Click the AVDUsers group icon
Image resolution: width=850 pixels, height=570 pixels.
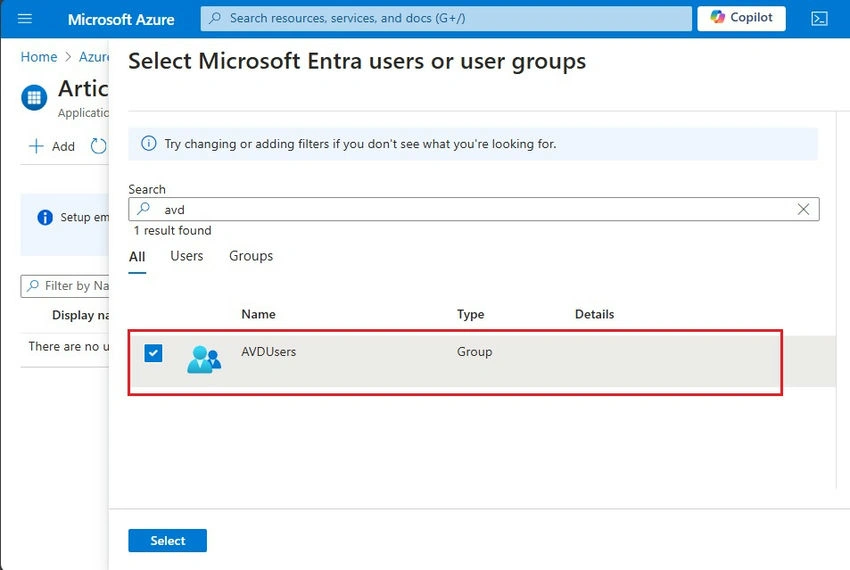[x=204, y=359]
